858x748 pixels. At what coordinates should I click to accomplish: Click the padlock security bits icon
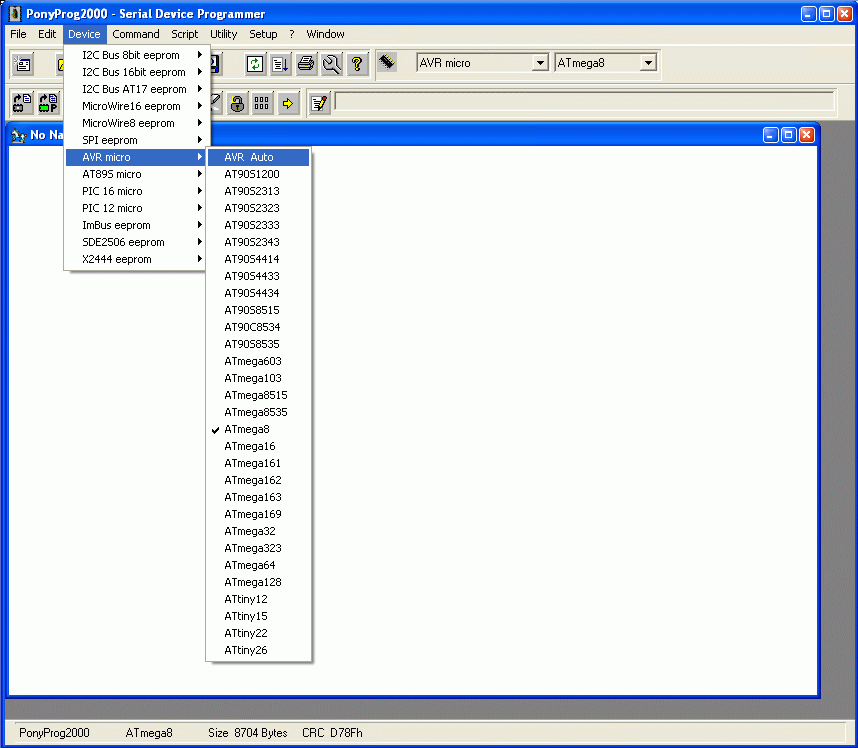tap(237, 103)
